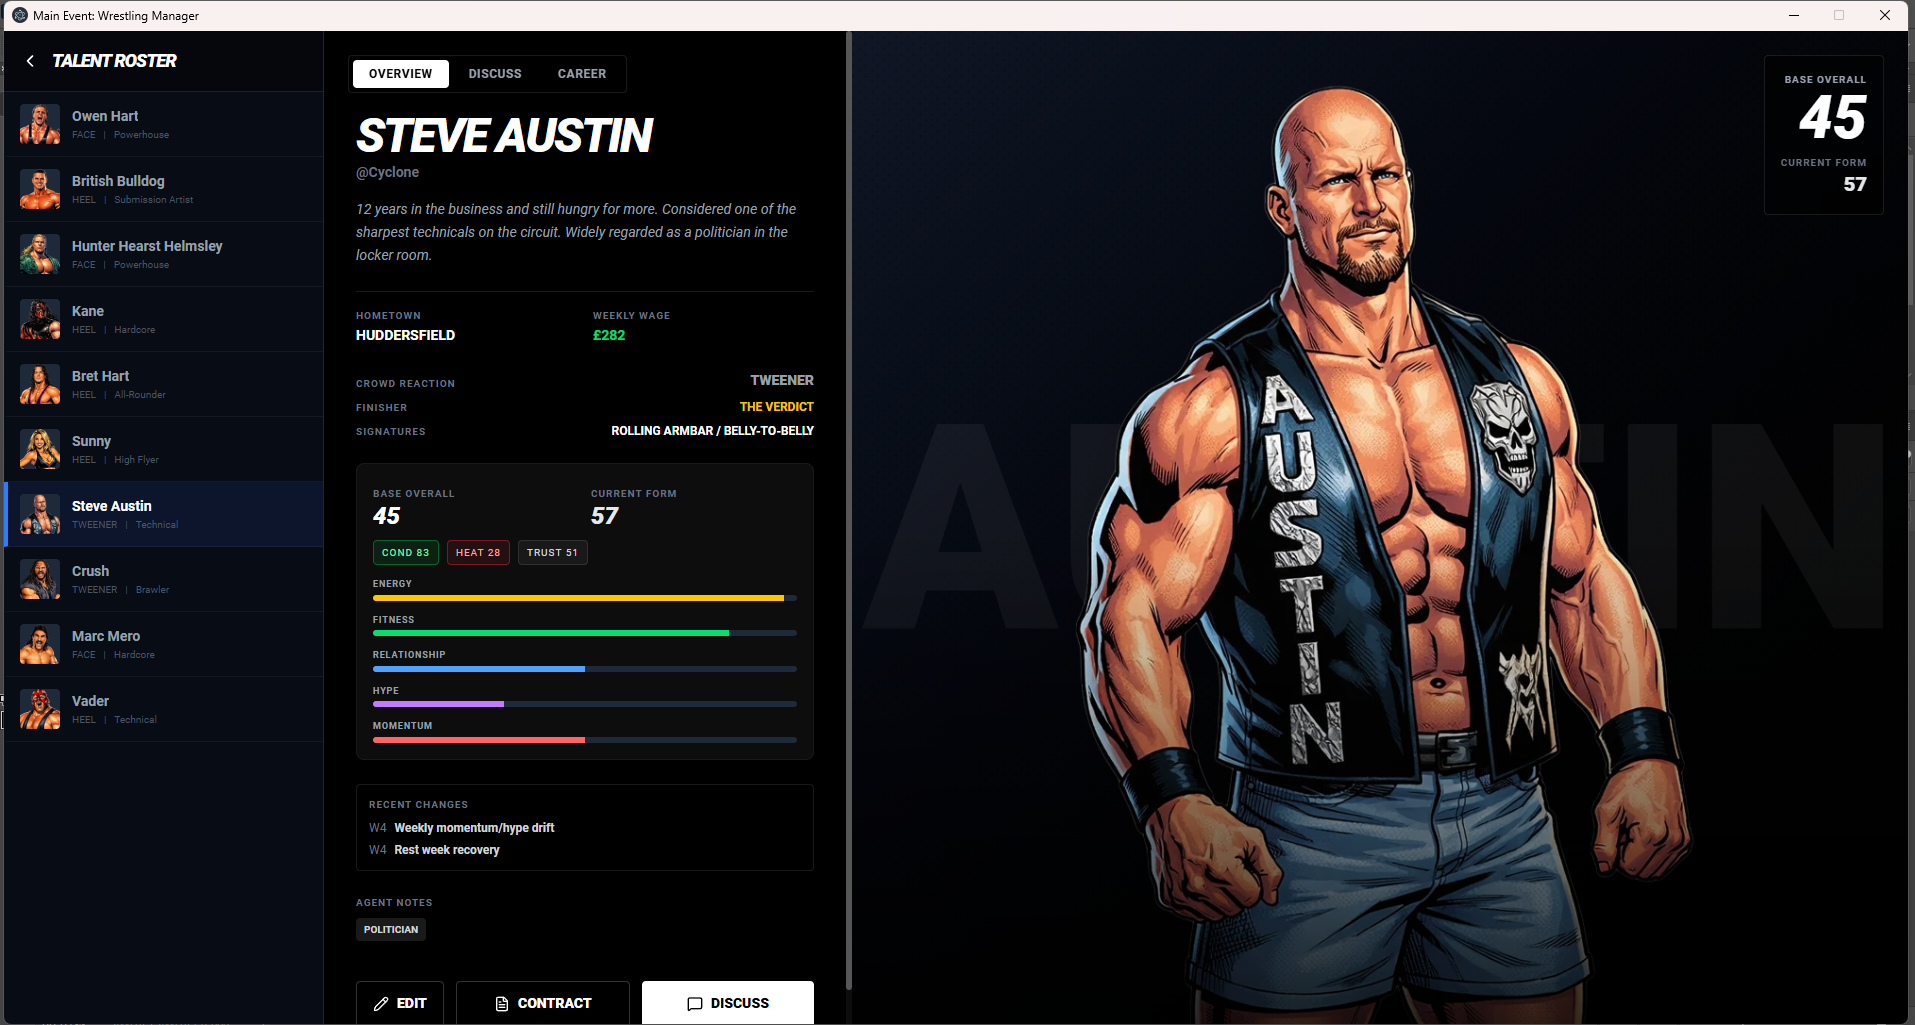Click the COND 83 badge
This screenshot has width=1915, height=1025.
tap(405, 552)
